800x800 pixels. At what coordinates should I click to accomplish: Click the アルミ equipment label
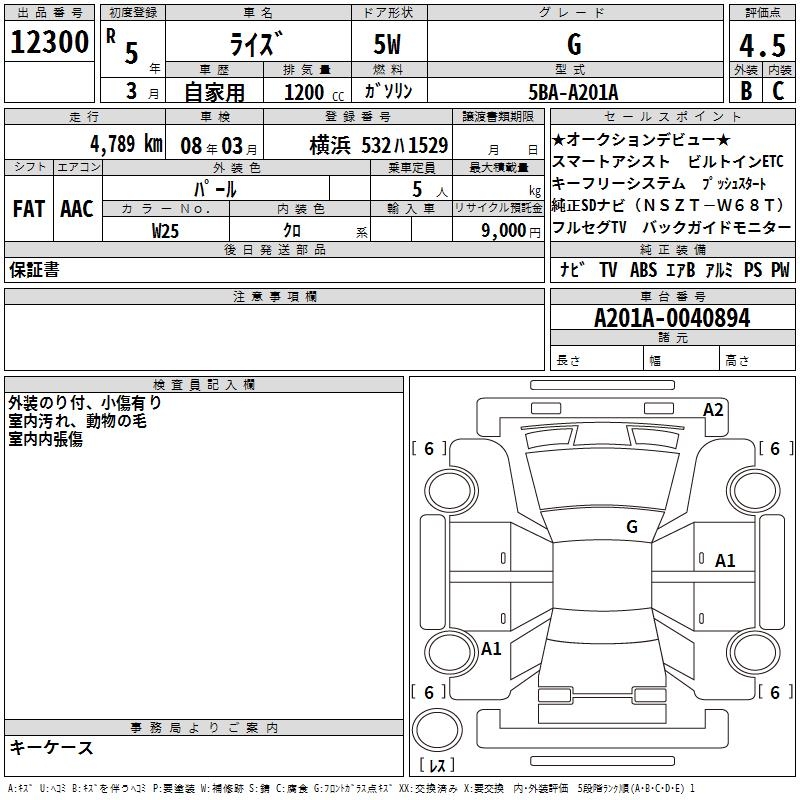[x=718, y=269]
